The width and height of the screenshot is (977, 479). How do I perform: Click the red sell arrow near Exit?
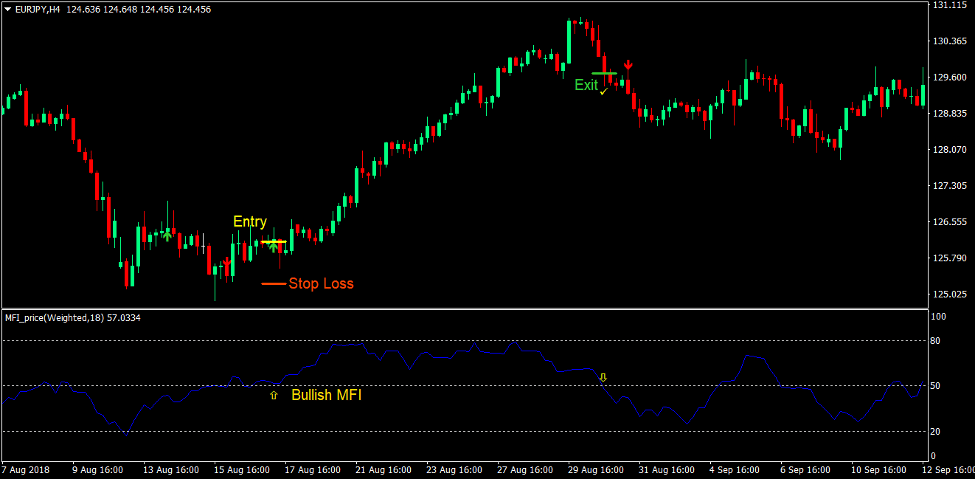[x=628, y=66]
